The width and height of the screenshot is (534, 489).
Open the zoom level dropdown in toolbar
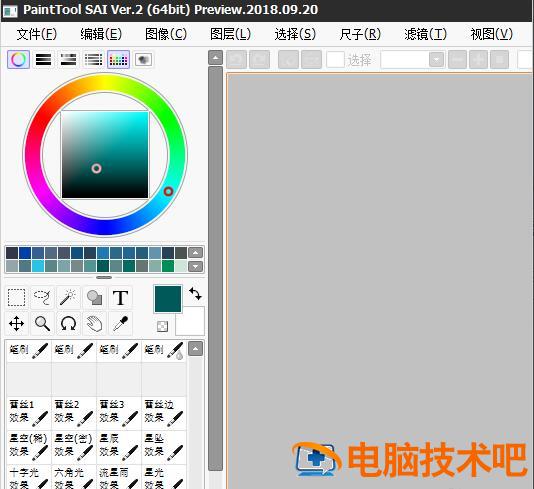tap(436, 60)
